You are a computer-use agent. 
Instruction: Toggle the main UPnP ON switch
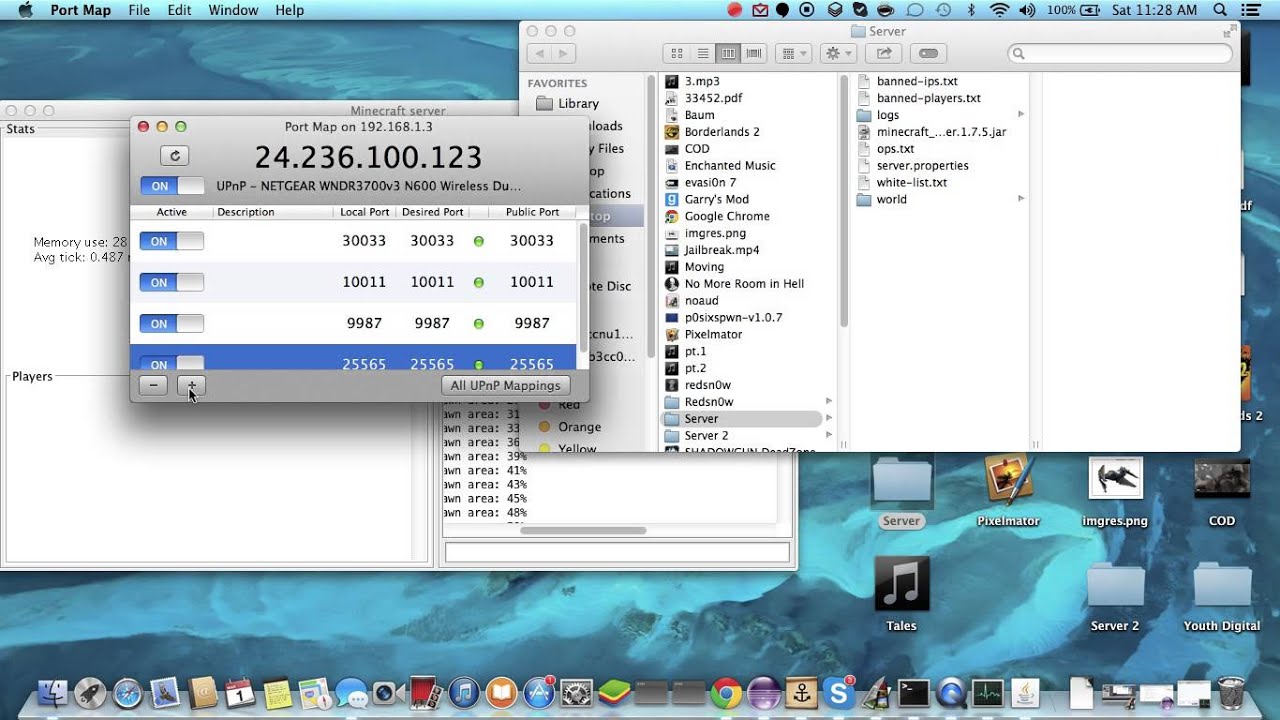[x=172, y=186]
